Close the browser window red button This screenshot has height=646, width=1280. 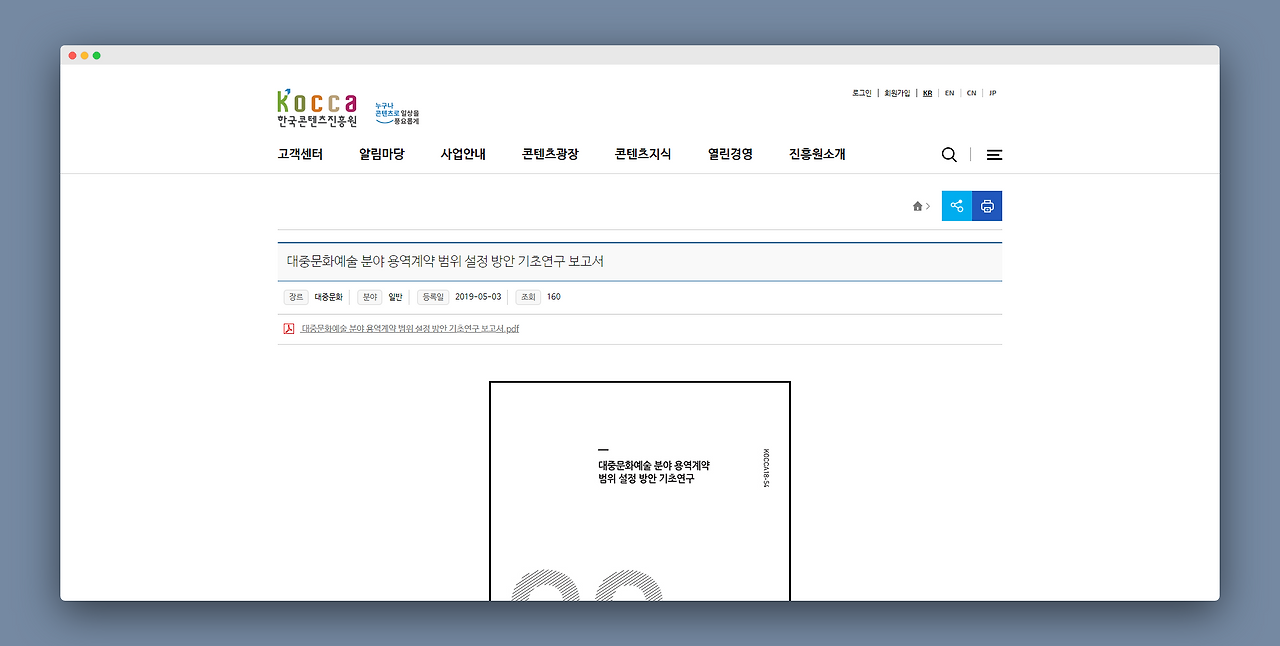coord(73,55)
